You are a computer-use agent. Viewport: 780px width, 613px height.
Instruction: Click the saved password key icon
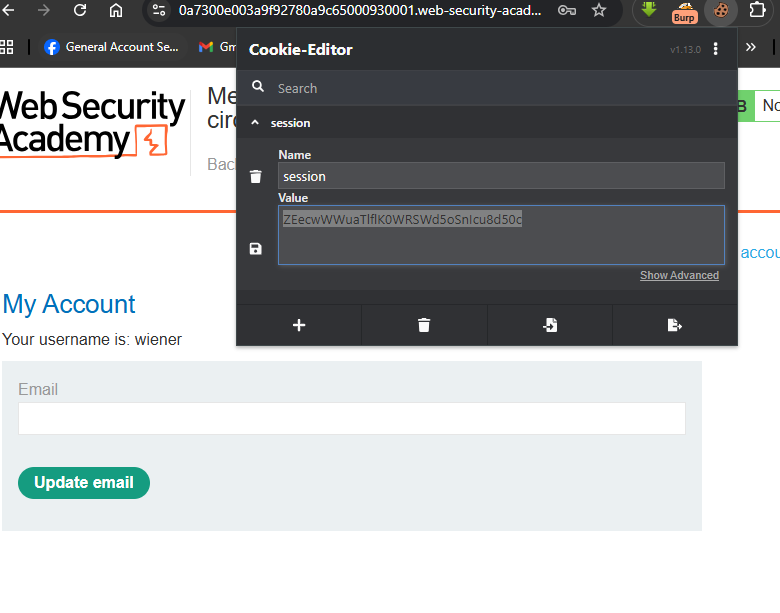click(x=567, y=10)
